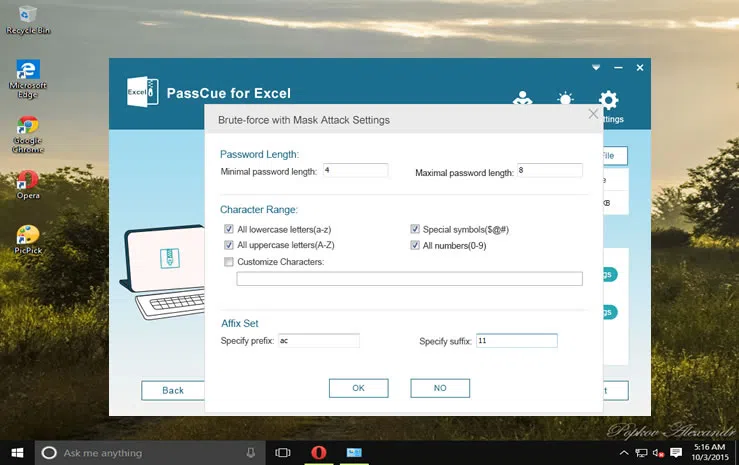Click the Specify prefix input field
739x465 pixels.
click(x=319, y=341)
